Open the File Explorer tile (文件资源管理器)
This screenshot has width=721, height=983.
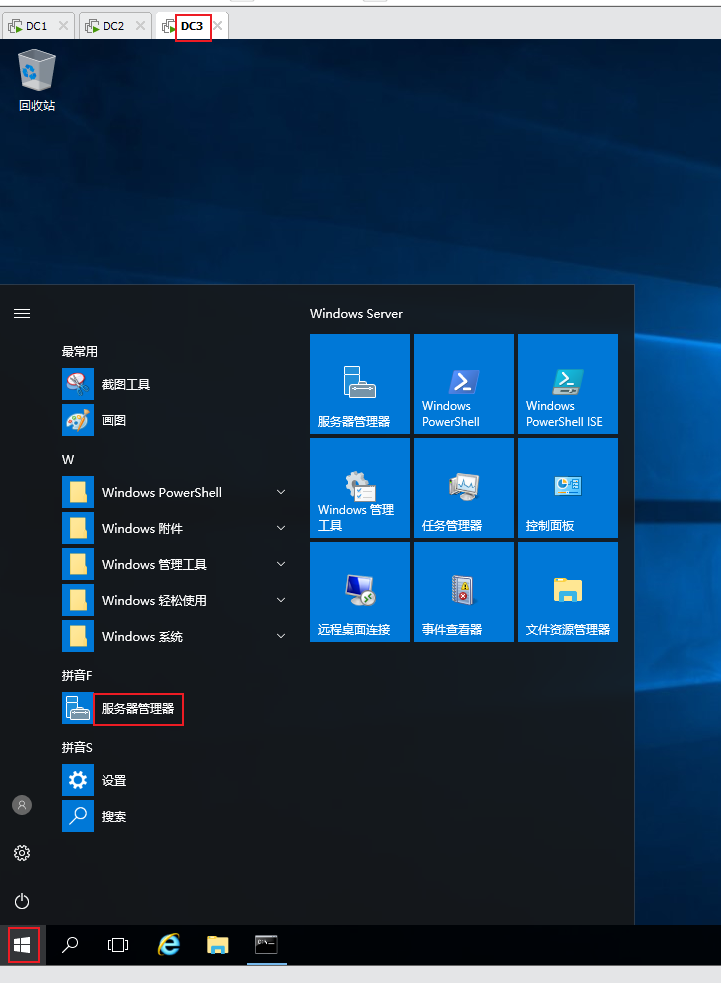pos(568,592)
